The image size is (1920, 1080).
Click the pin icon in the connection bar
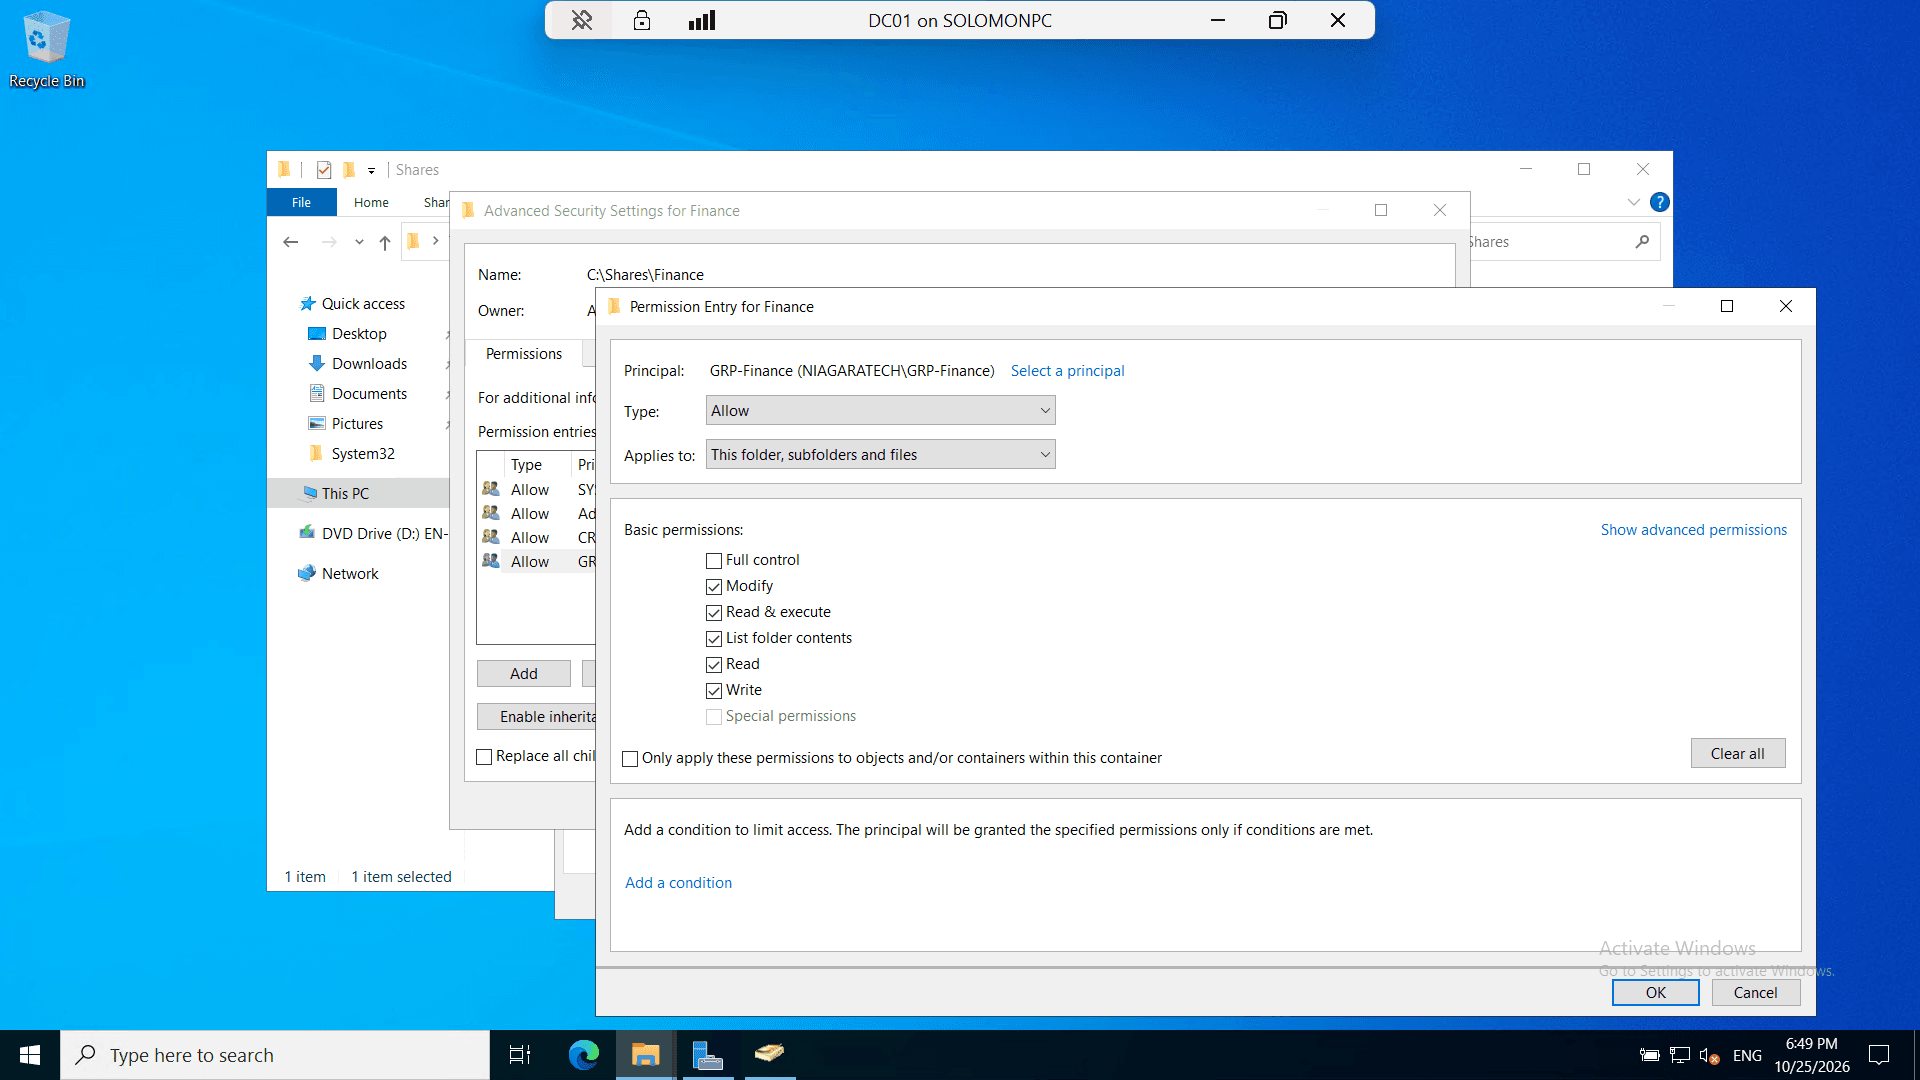[582, 20]
